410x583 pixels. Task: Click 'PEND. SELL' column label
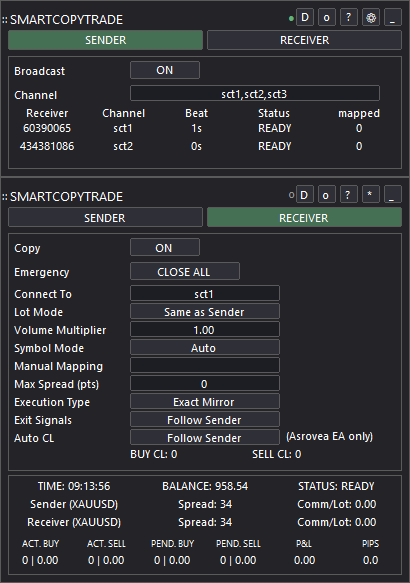[238, 544]
